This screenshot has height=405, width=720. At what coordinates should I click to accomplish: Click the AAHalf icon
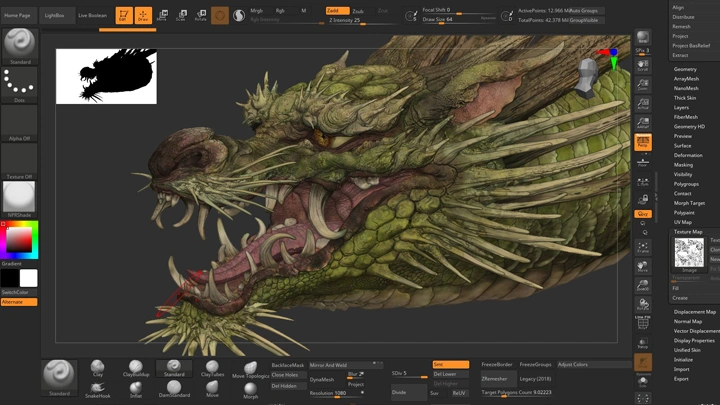pos(643,123)
